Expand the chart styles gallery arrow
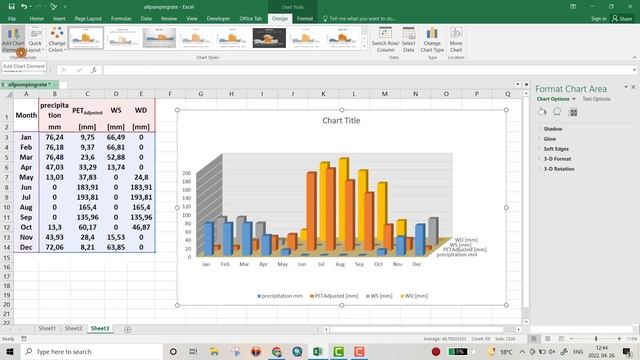 (364, 47)
